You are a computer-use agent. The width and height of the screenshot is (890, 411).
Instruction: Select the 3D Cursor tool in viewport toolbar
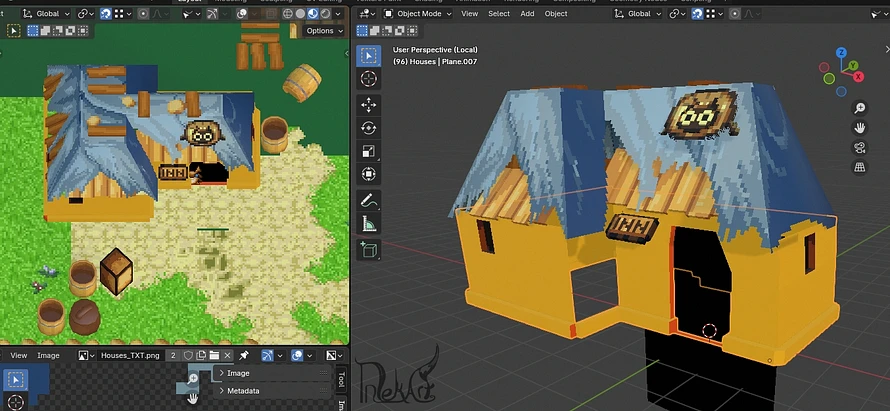[368, 78]
